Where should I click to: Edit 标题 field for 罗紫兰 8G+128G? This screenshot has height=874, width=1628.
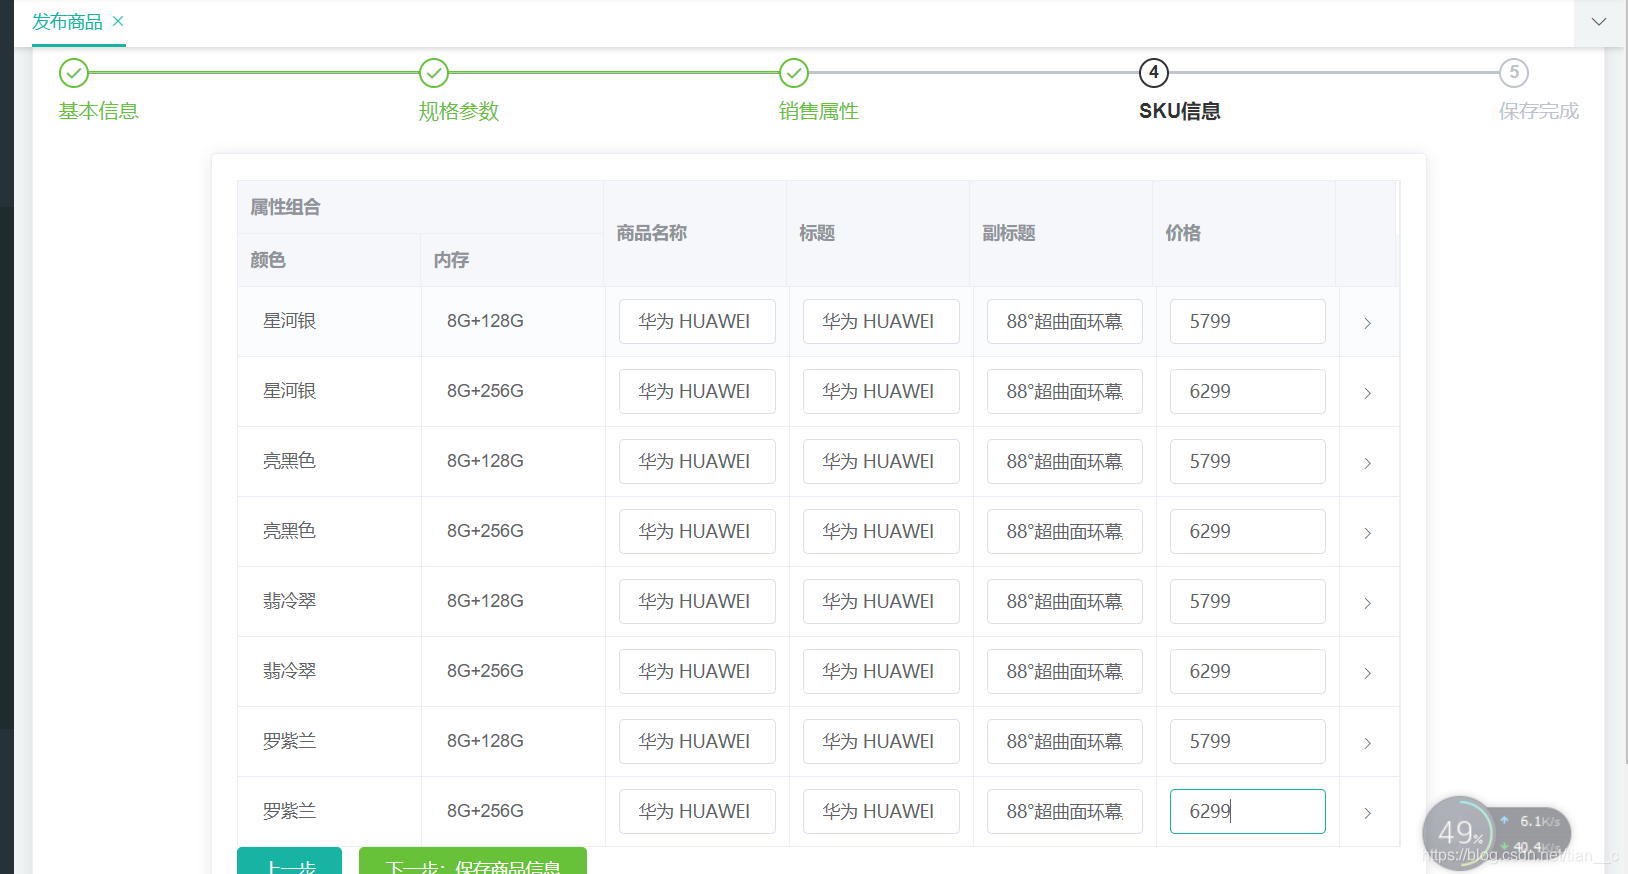881,741
